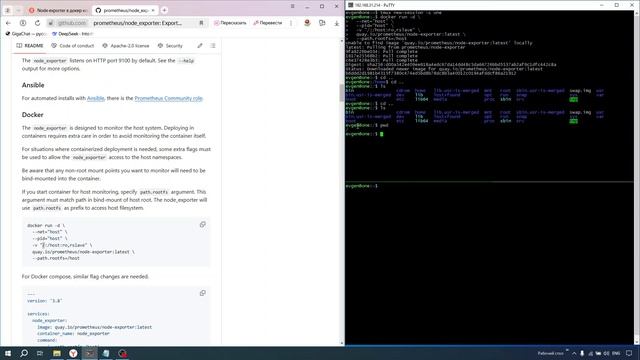Screen dimensions: 640x360
Task: Switch the ENG input language indicator
Action: click(x=616, y=353)
